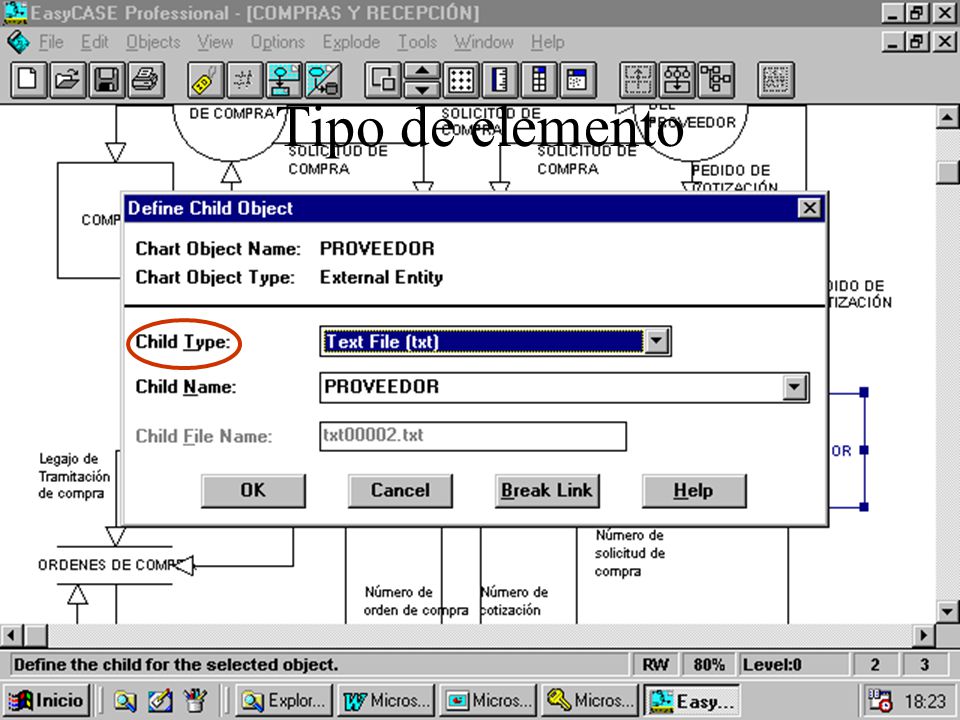The height and width of the screenshot is (720, 960).
Task: Click the EasyCASE document icon beside File menu
Action: [x=18, y=42]
